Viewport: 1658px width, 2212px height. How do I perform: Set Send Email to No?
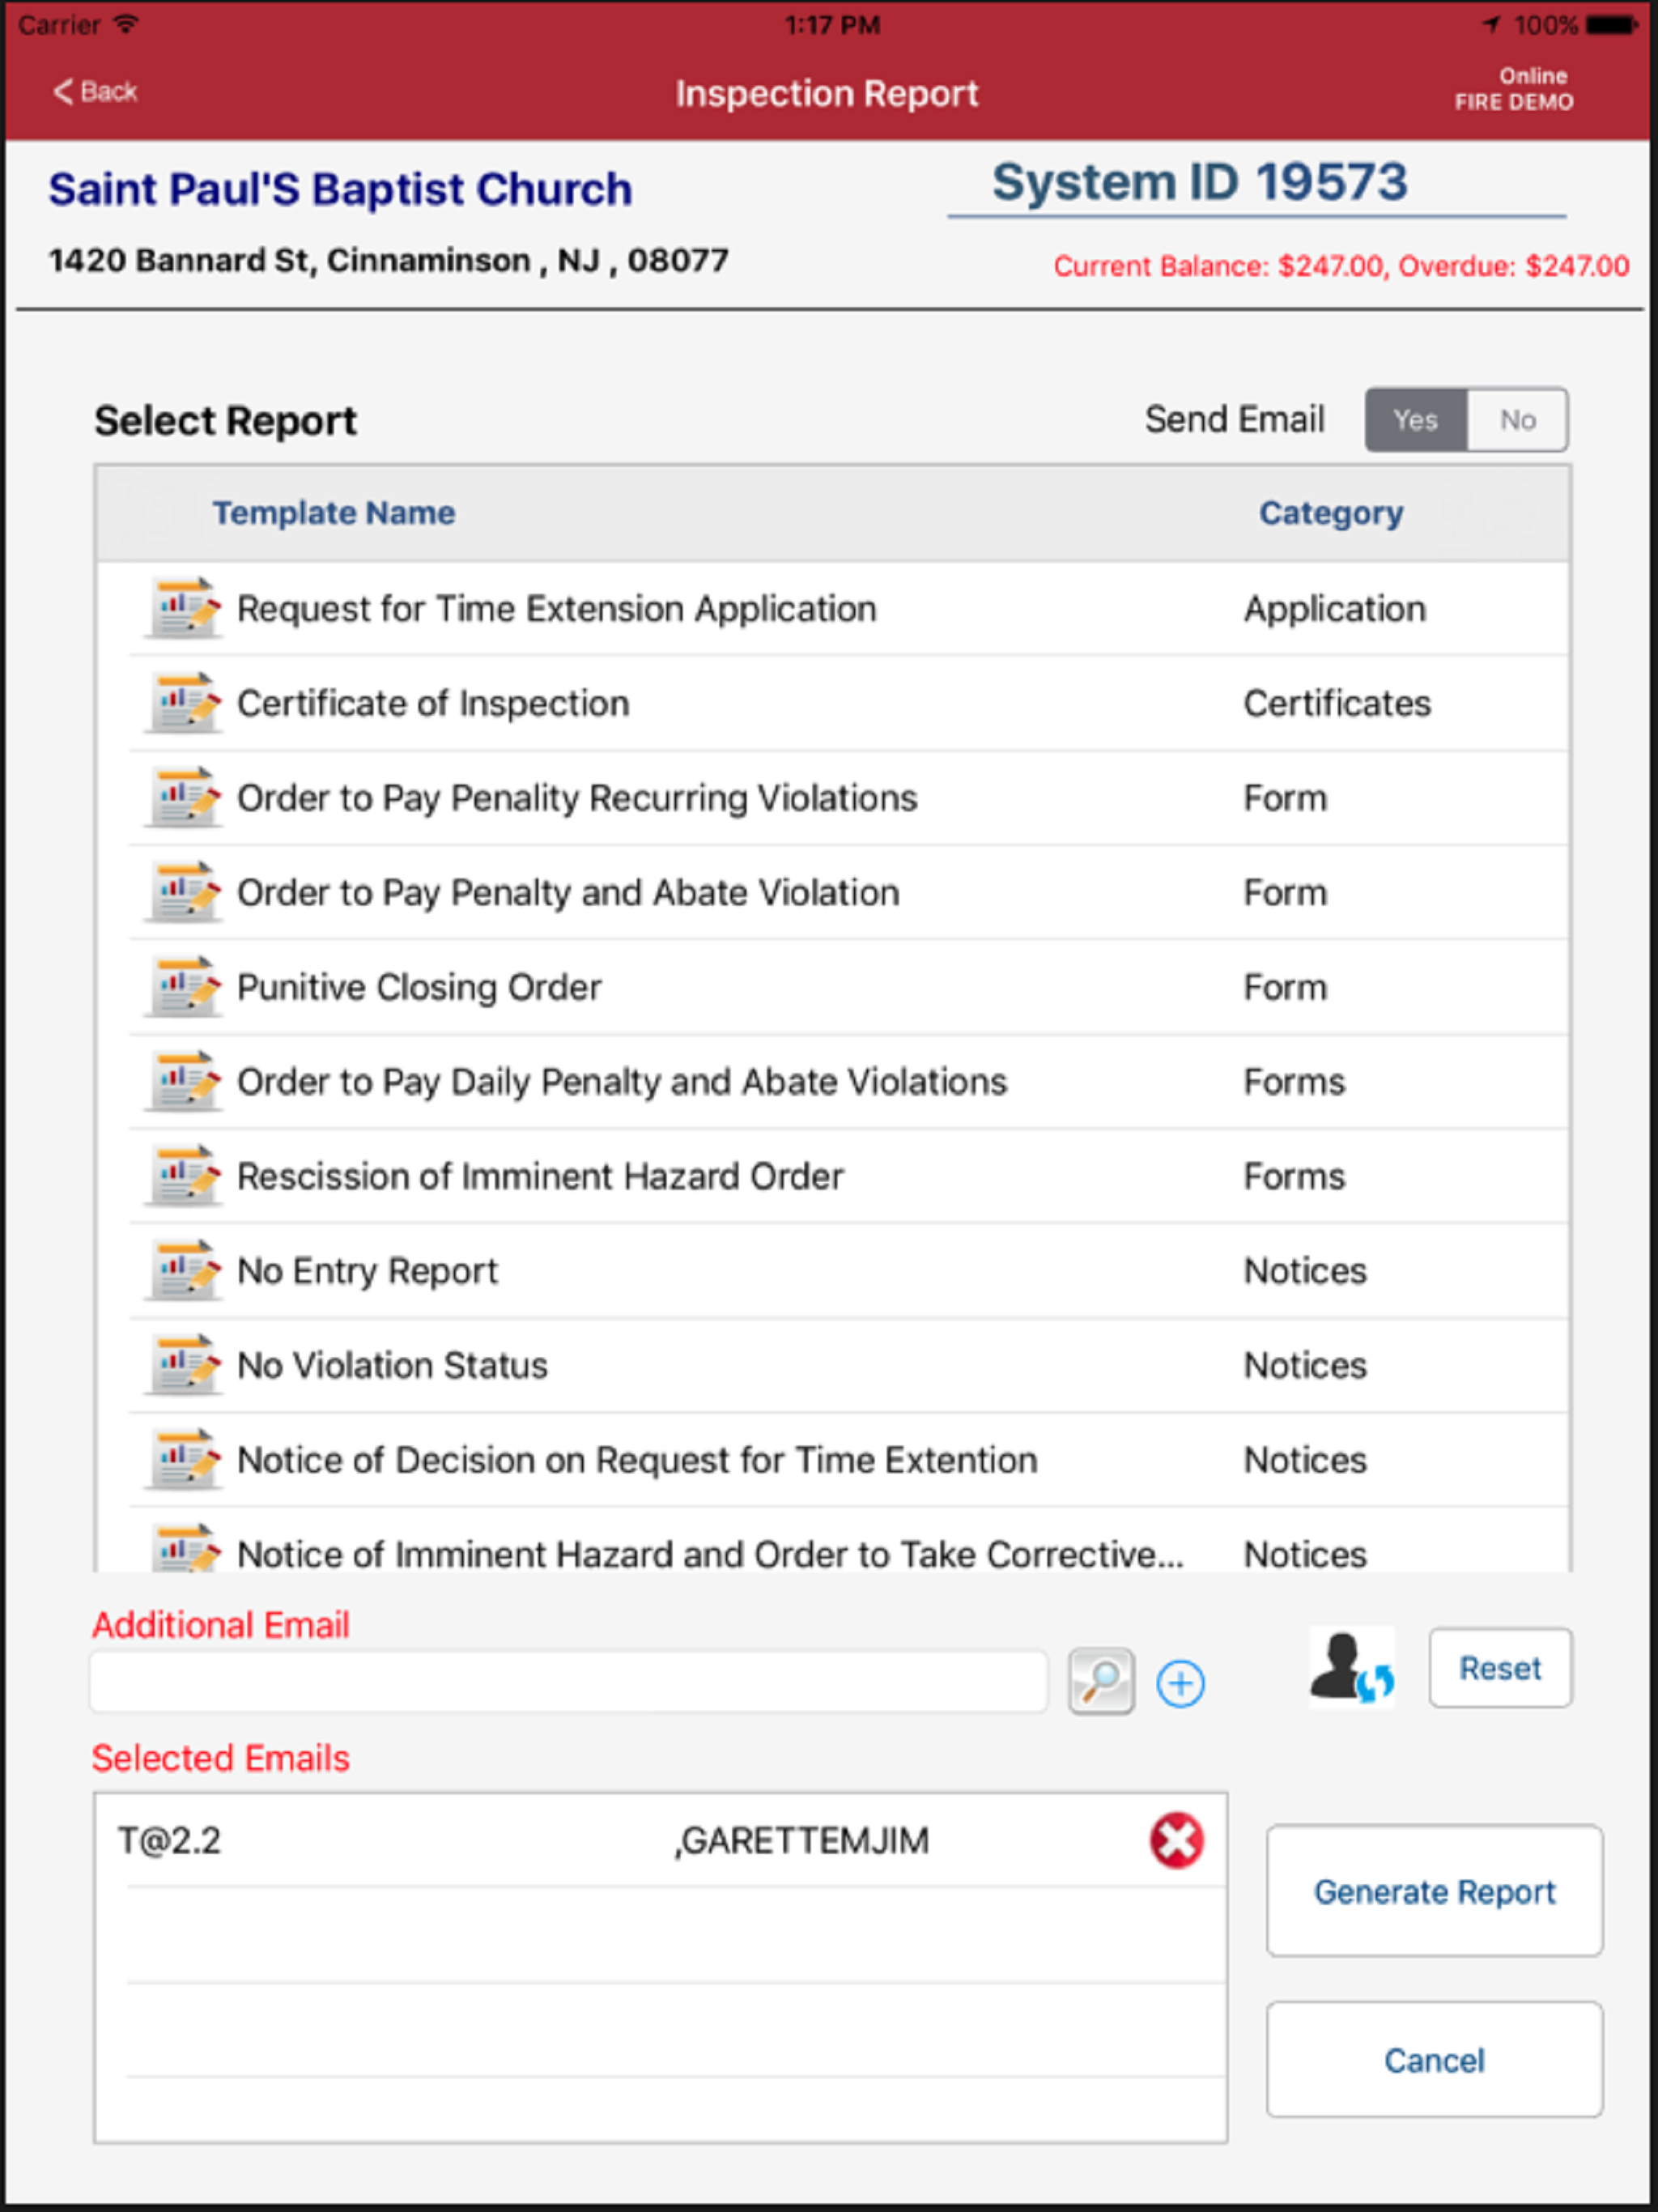click(1517, 420)
